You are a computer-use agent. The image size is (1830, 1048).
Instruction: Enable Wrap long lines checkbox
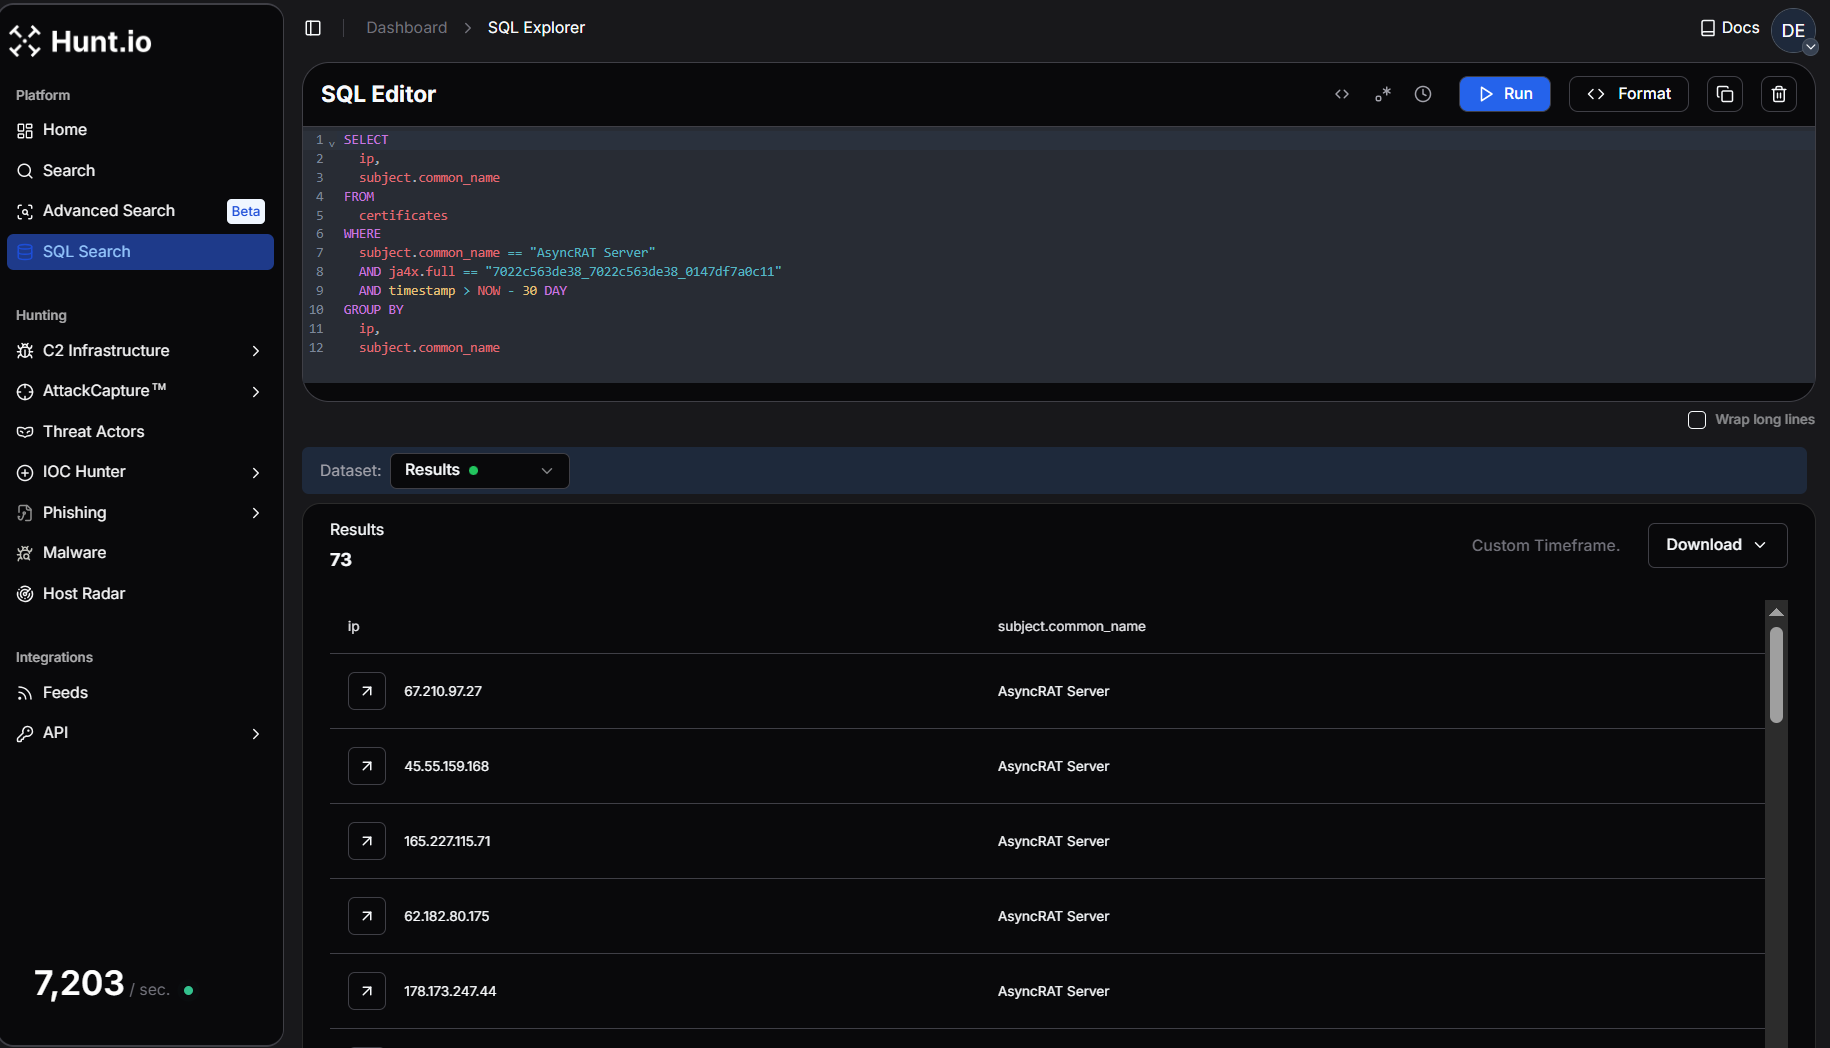click(1697, 420)
